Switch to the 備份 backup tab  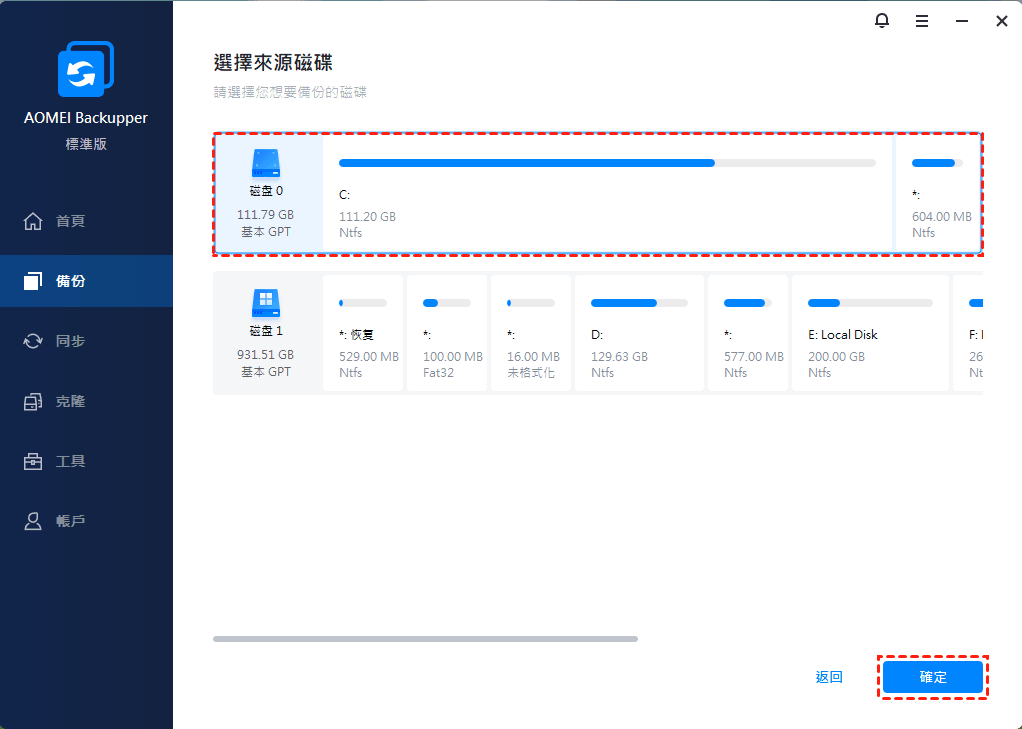tap(86, 281)
